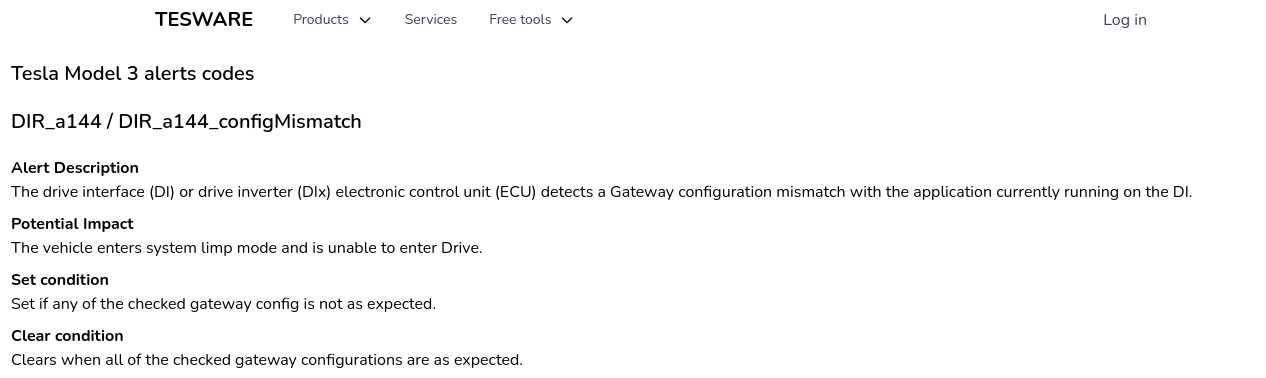Expand the chevron beside Free tools
Viewport: 1266px width, 378px height.
click(x=567, y=20)
